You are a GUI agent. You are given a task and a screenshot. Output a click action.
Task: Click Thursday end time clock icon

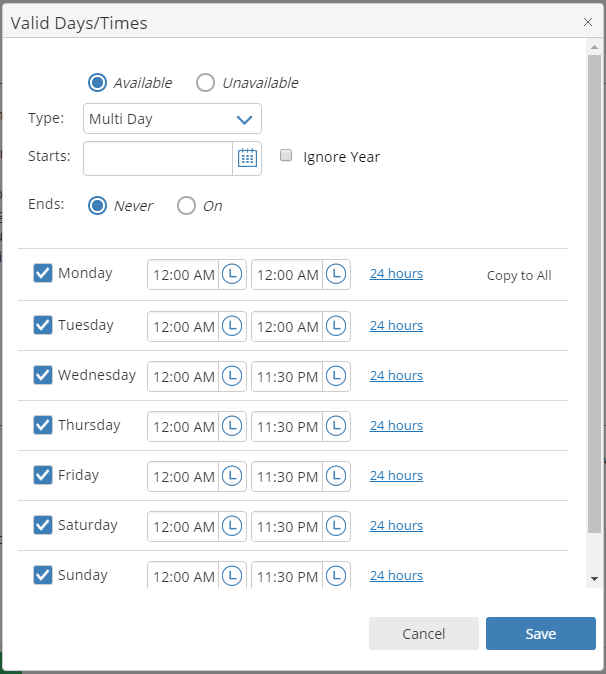pos(336,426)
